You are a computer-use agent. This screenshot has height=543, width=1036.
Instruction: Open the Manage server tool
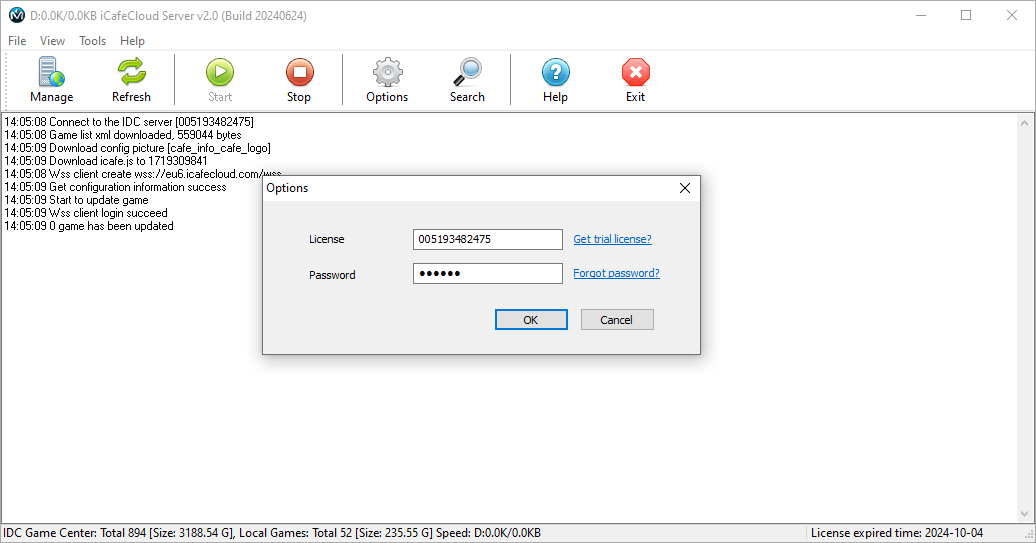[52, 80]
